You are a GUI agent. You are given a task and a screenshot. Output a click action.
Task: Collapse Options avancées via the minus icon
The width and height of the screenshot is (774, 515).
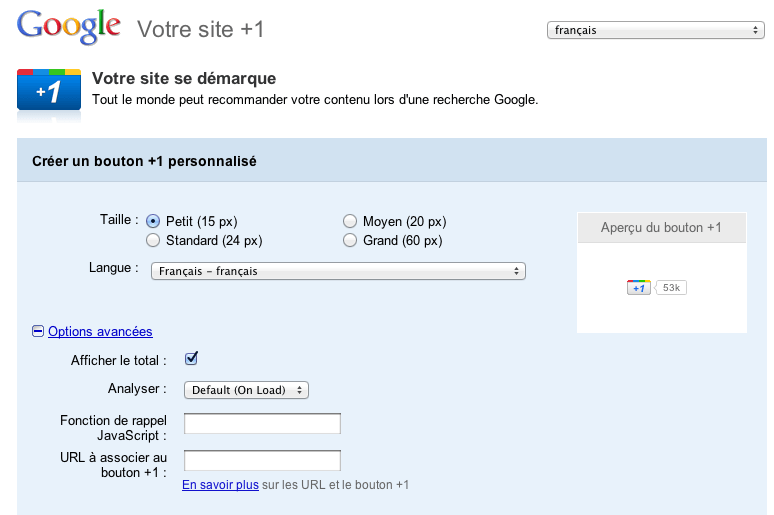point(38,331)
